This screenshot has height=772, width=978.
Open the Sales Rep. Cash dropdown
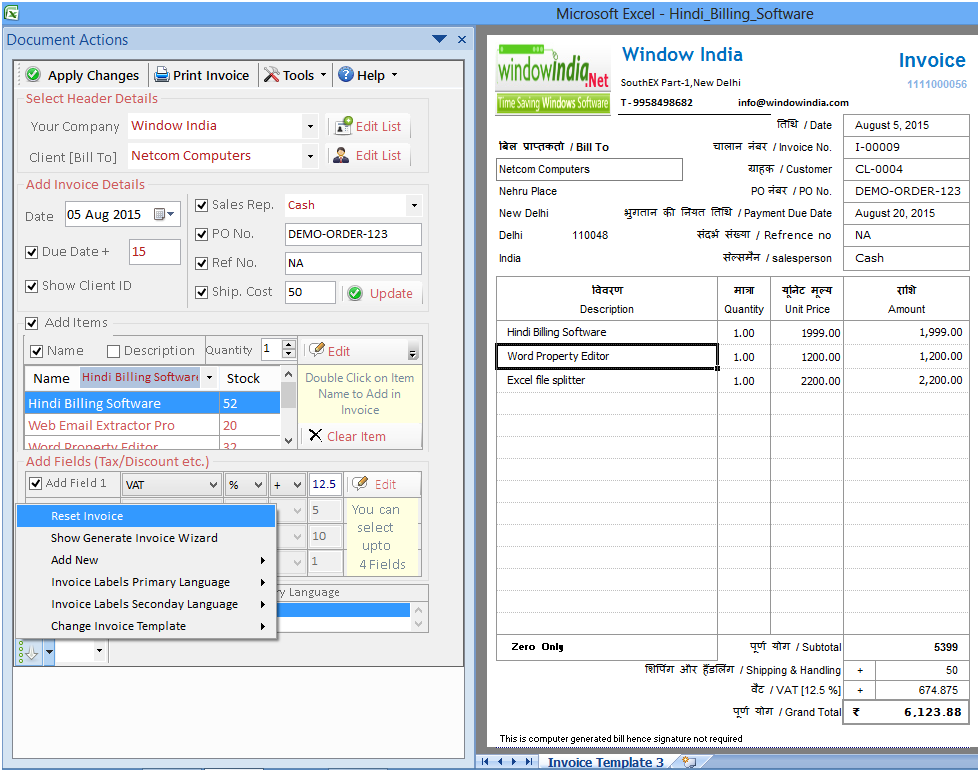(414, 205)
